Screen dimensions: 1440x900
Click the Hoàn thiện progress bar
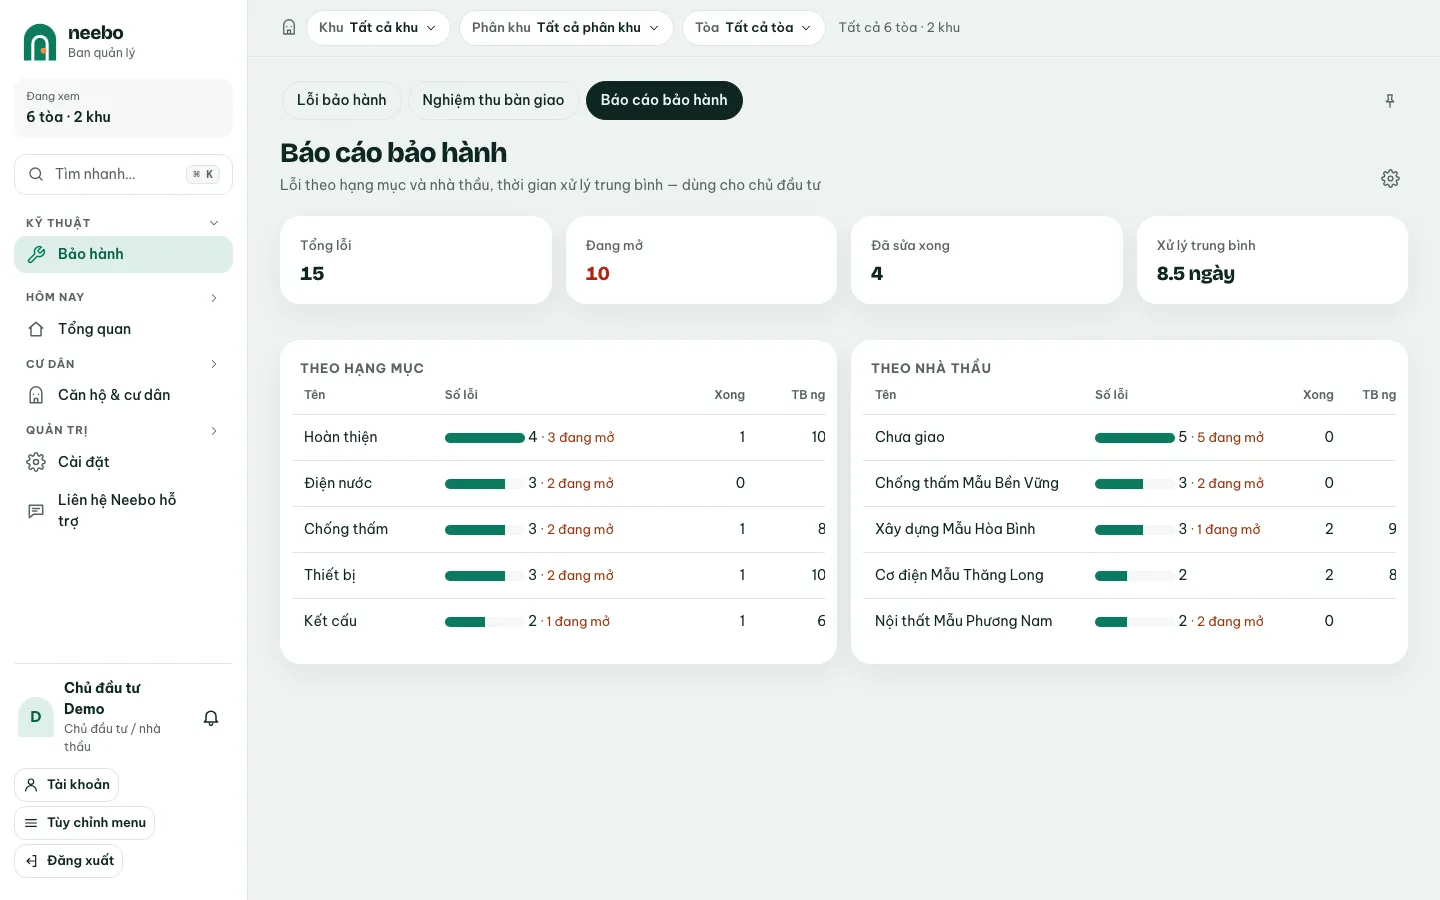485,437
